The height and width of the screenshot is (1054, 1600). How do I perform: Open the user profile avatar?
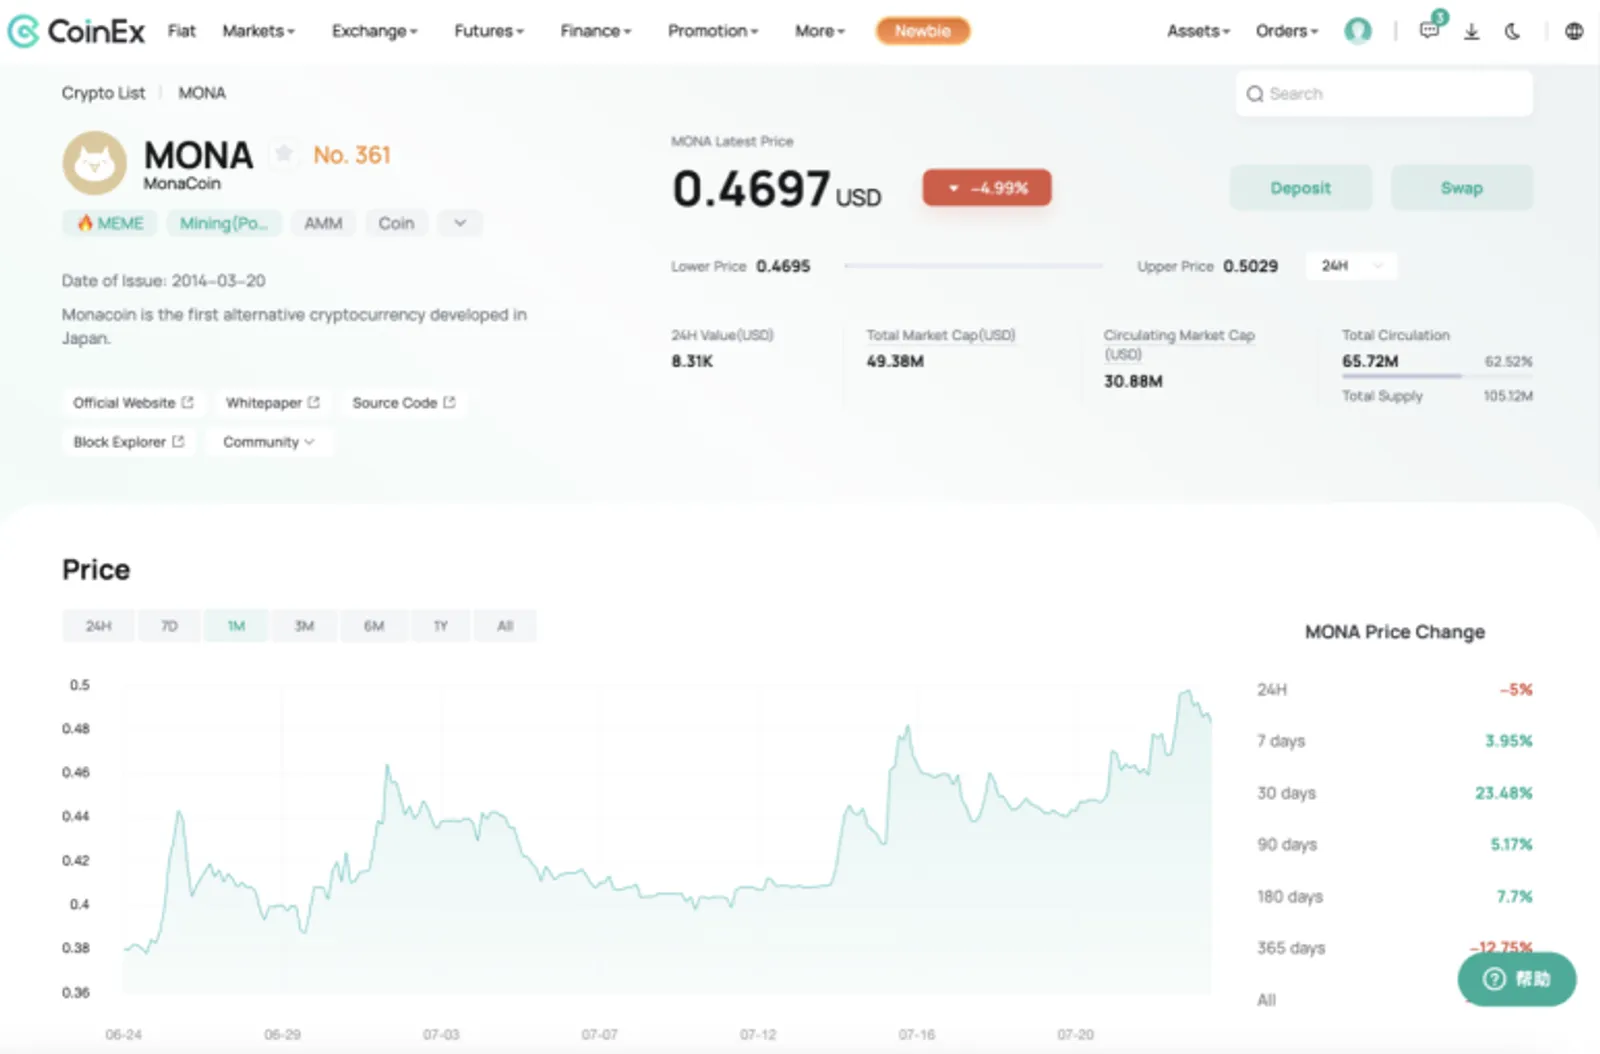pos(1357,31)
